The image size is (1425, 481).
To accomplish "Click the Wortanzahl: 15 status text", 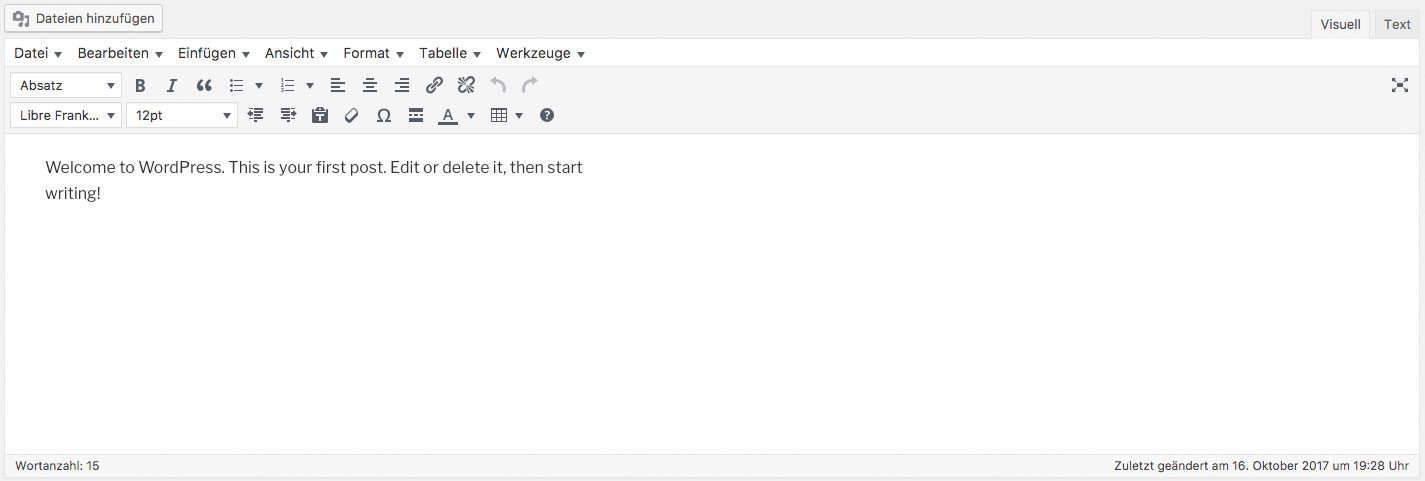I will (x=57, y=466).
